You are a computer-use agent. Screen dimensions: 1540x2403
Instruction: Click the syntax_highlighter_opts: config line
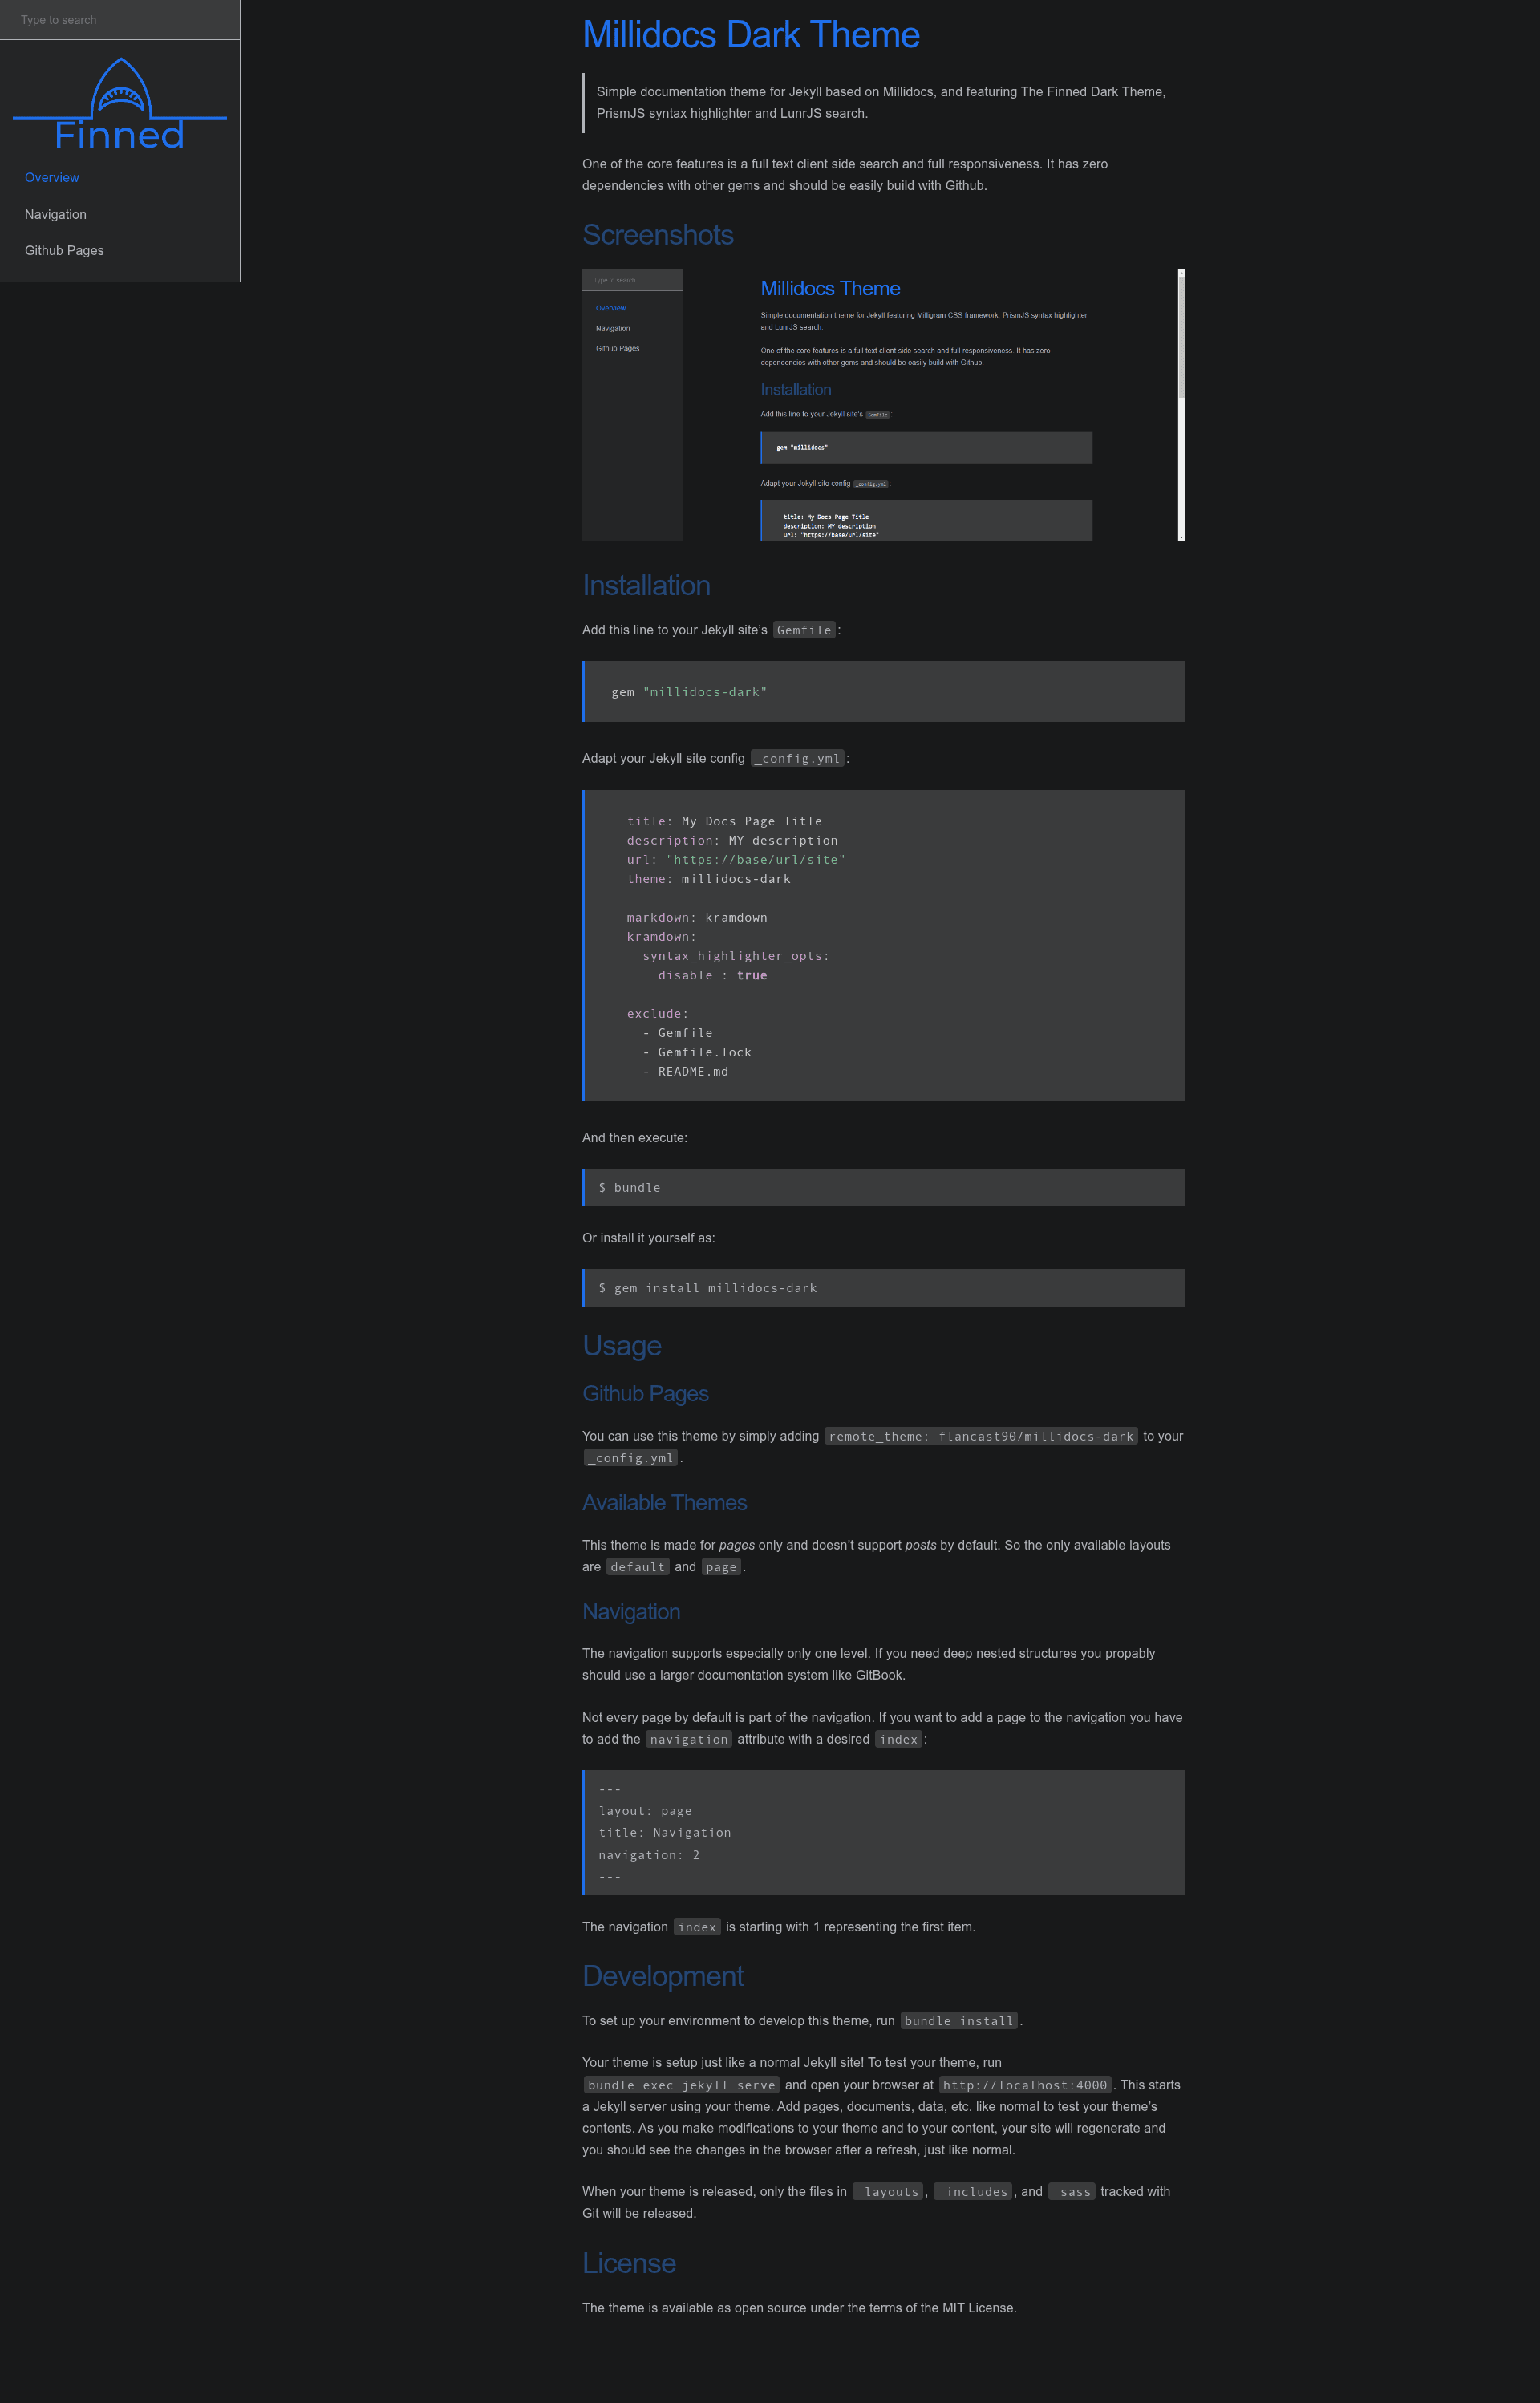pos(736,956)
